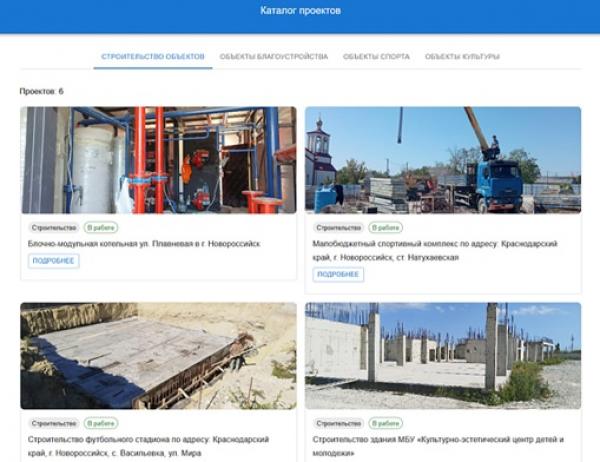Click «Строительство» tag on the котельная card
The height and width of the screenshot is (462, 600).
point(53,228)
